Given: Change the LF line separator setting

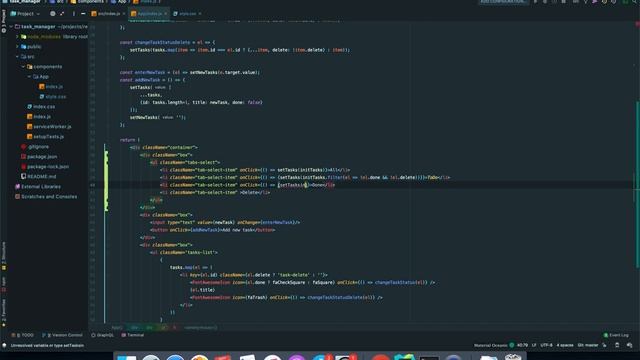Looking at the screenshot, I should point(534,345).
